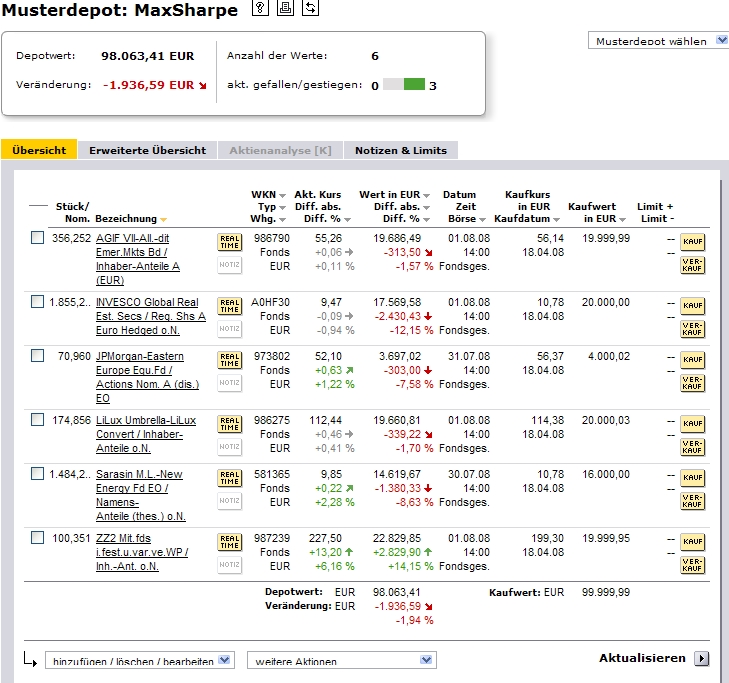This screenshot has width=729, height=683.
Task: Click the refresh icon beside the depot title
Action: point(309,9)
